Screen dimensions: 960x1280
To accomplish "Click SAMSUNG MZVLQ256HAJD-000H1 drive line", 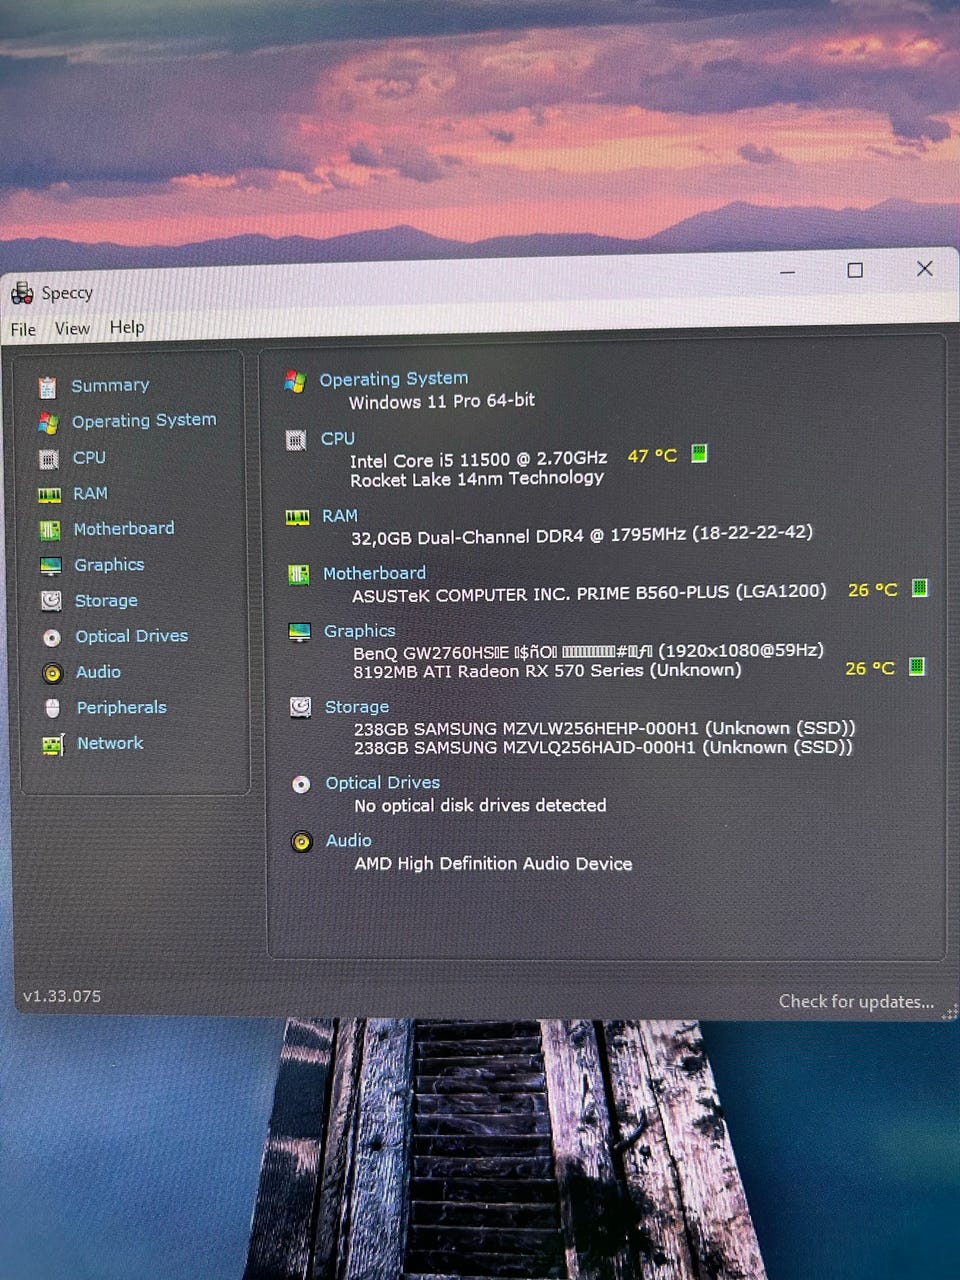I will click(603, 747).
